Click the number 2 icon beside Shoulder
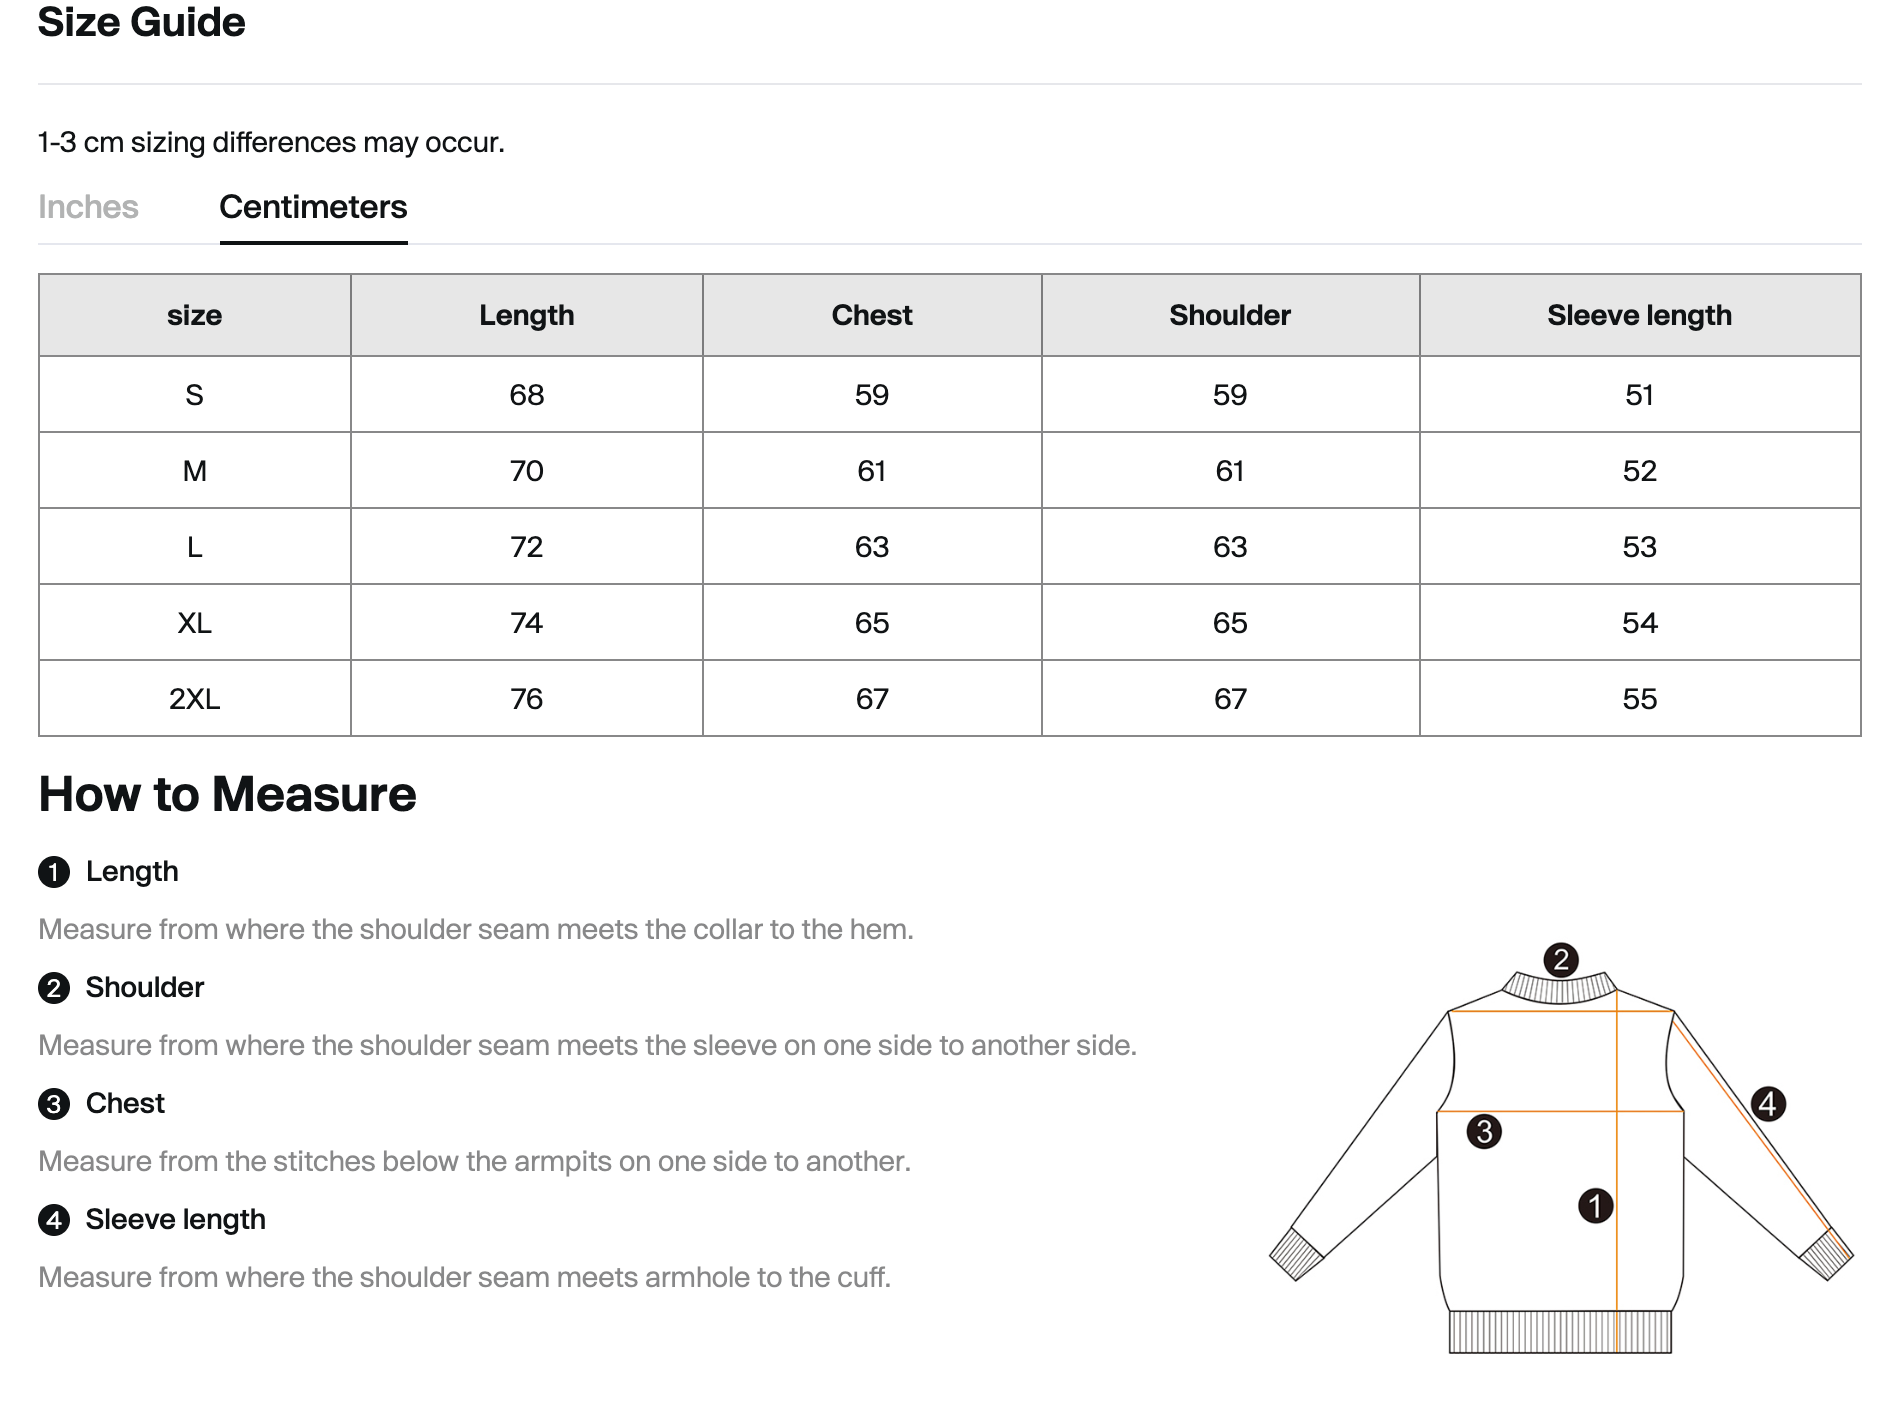1877x1421 pixels. click(x=54, y=988)
